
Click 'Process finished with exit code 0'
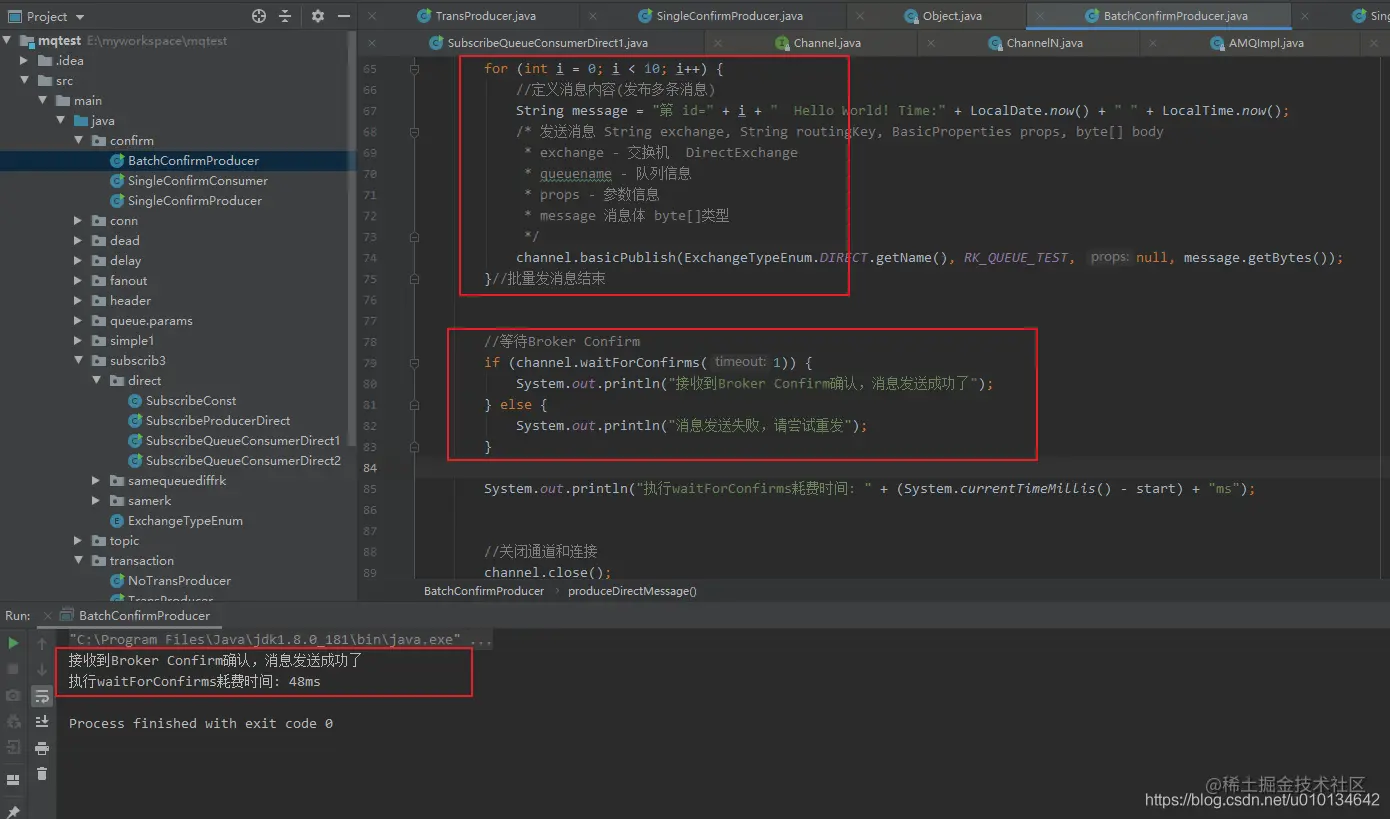201,723
